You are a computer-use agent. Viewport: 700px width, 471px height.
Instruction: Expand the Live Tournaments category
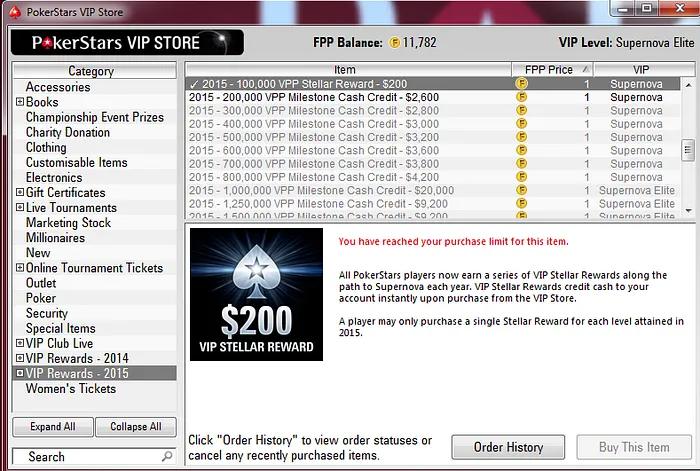(x=20, y=208)
